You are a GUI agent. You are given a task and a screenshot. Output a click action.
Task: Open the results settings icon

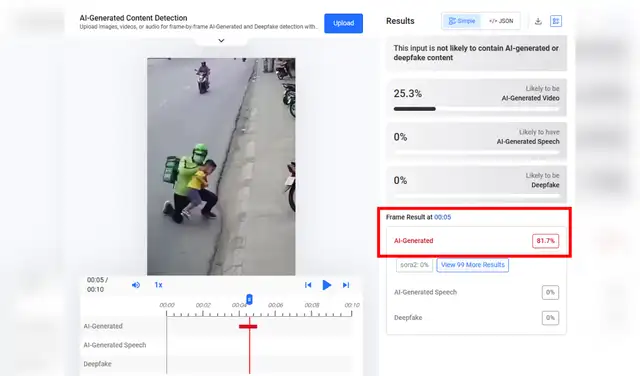[x=556, y=21]
